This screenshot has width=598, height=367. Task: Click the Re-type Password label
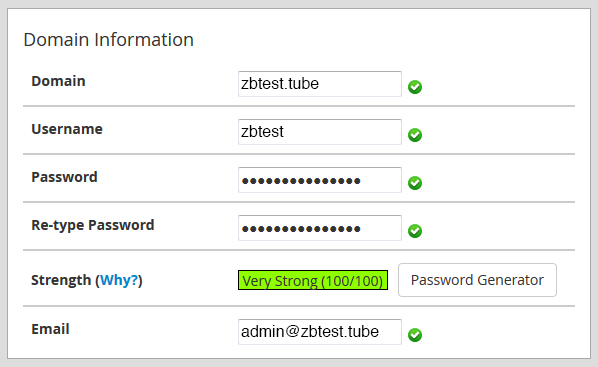(93, 225)
